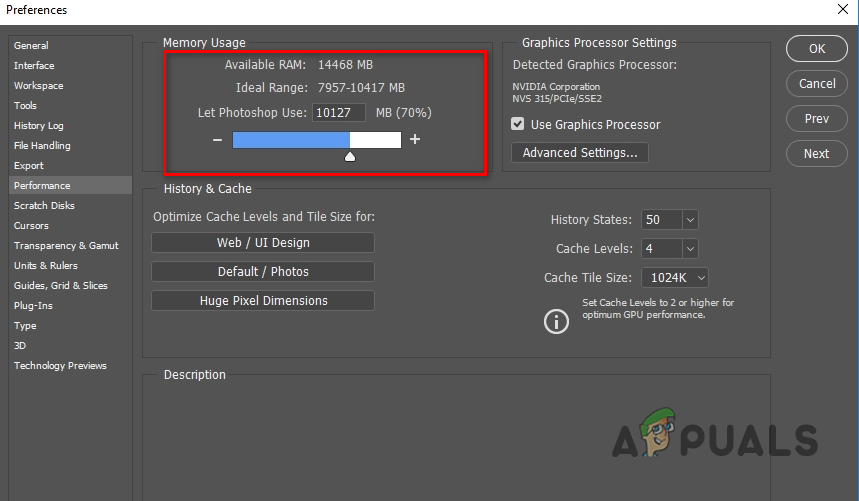Click the memory slider triangle handle
Viewport: 859px width, 501px height.
[350, 157]
